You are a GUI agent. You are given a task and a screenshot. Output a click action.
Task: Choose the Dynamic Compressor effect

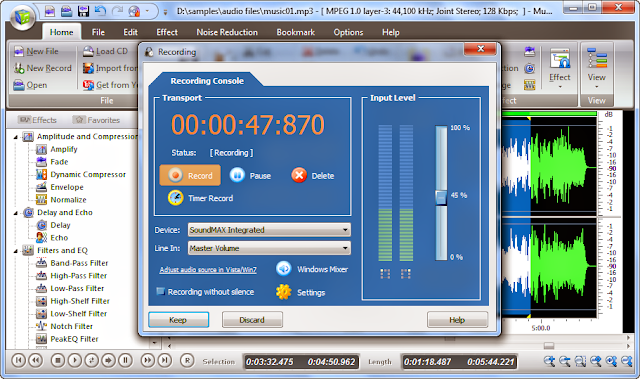pyautogui.click(x=88, y=175)
